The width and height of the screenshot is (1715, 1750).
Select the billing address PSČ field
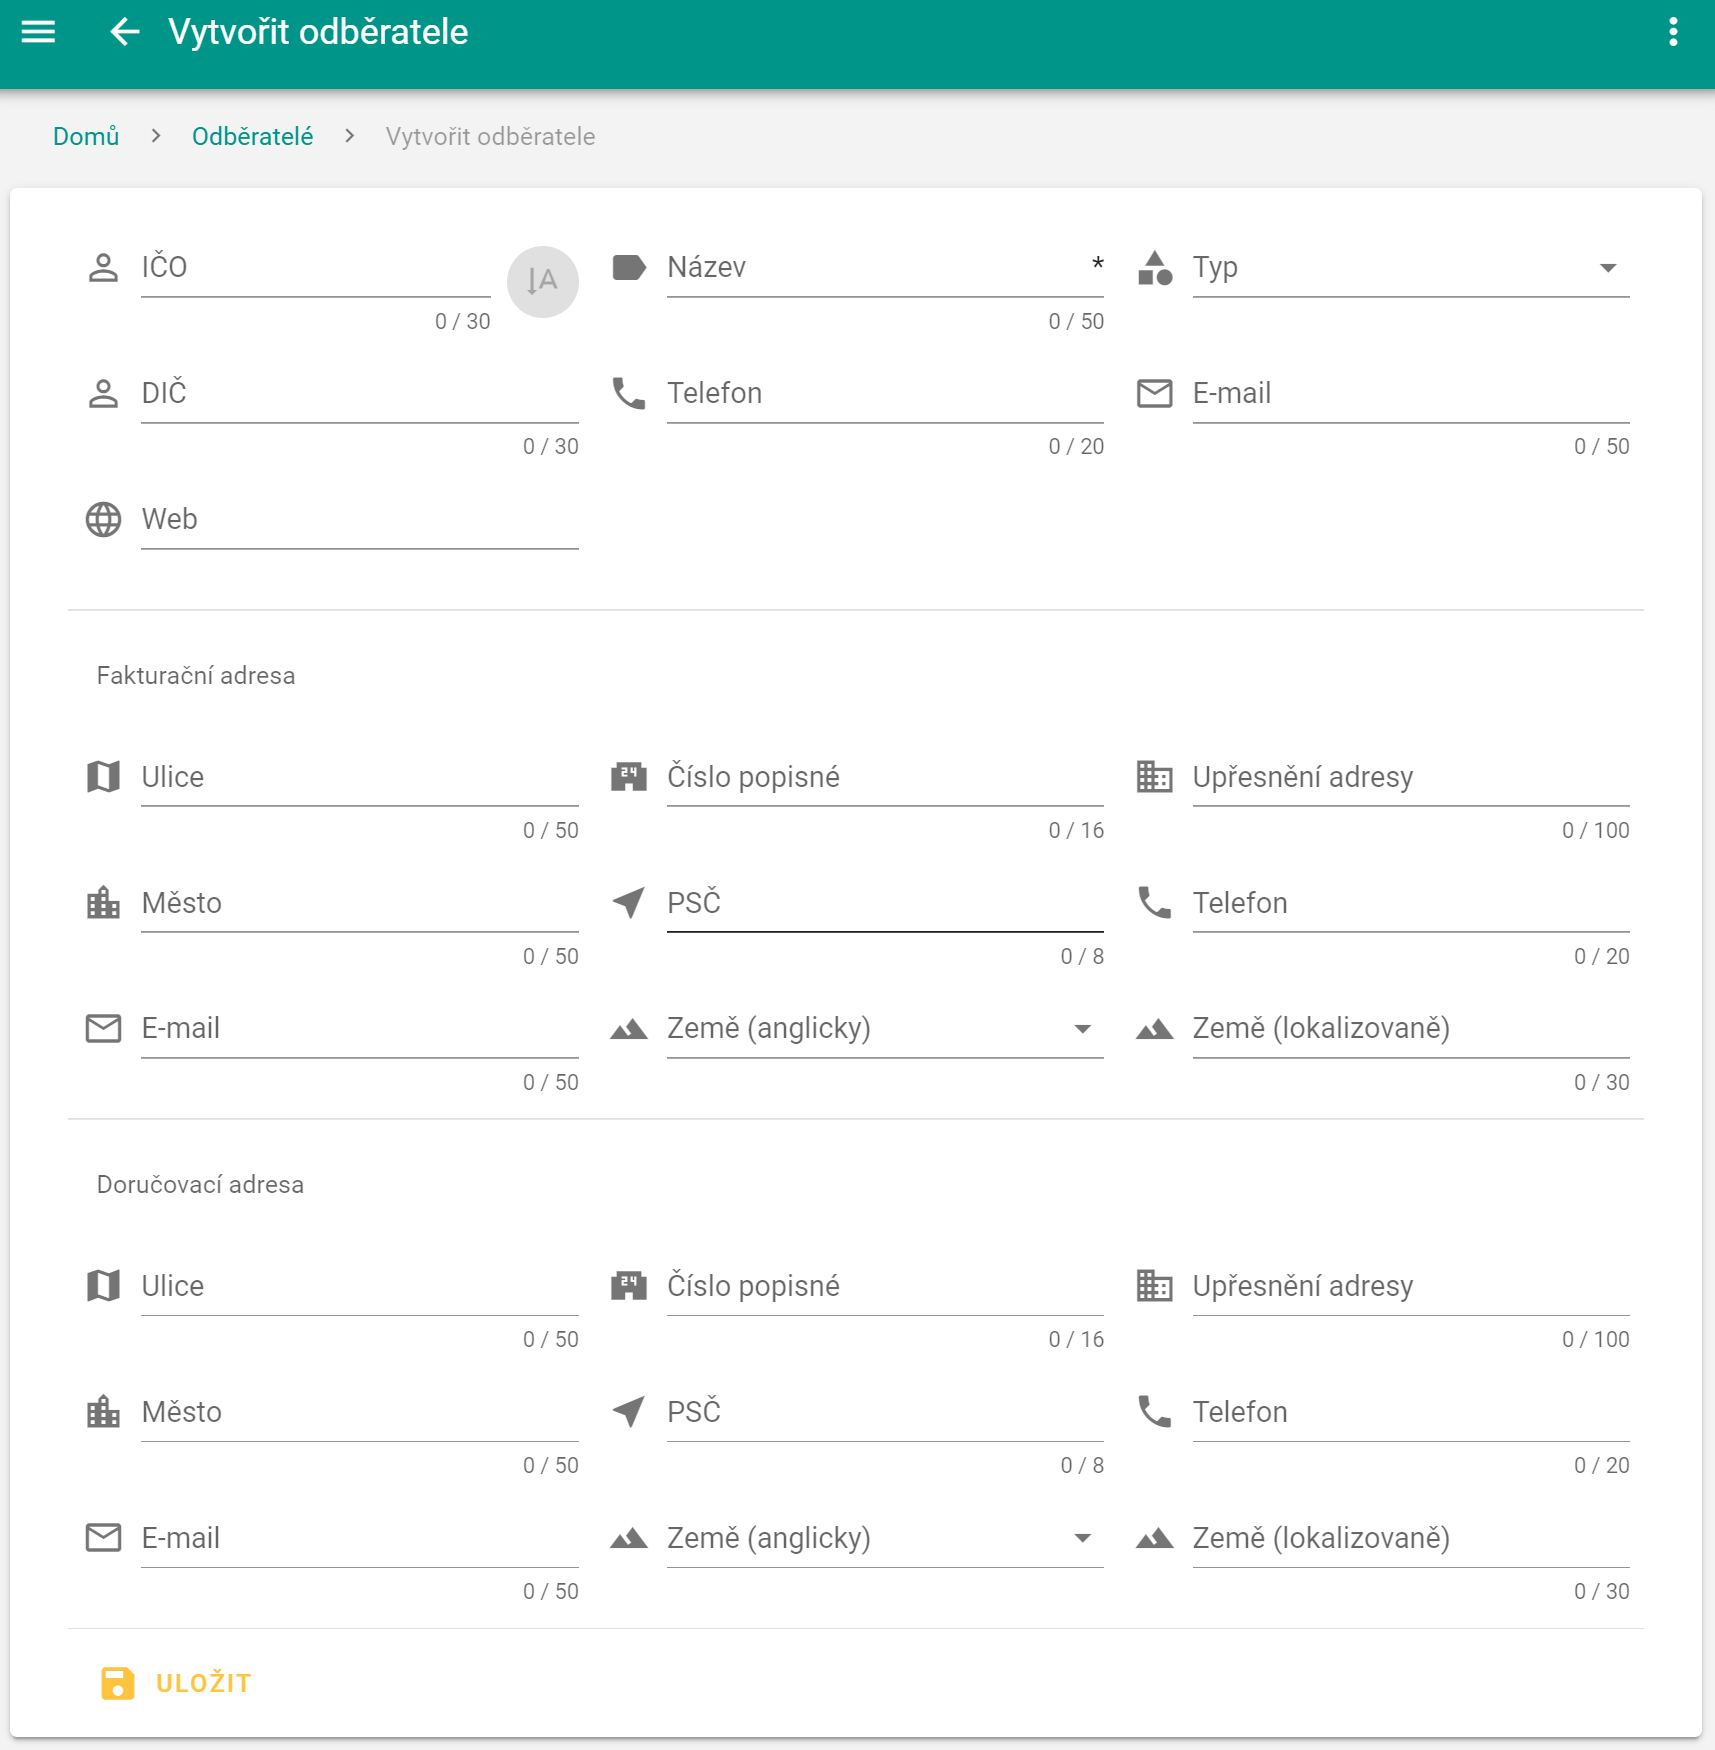884,904
